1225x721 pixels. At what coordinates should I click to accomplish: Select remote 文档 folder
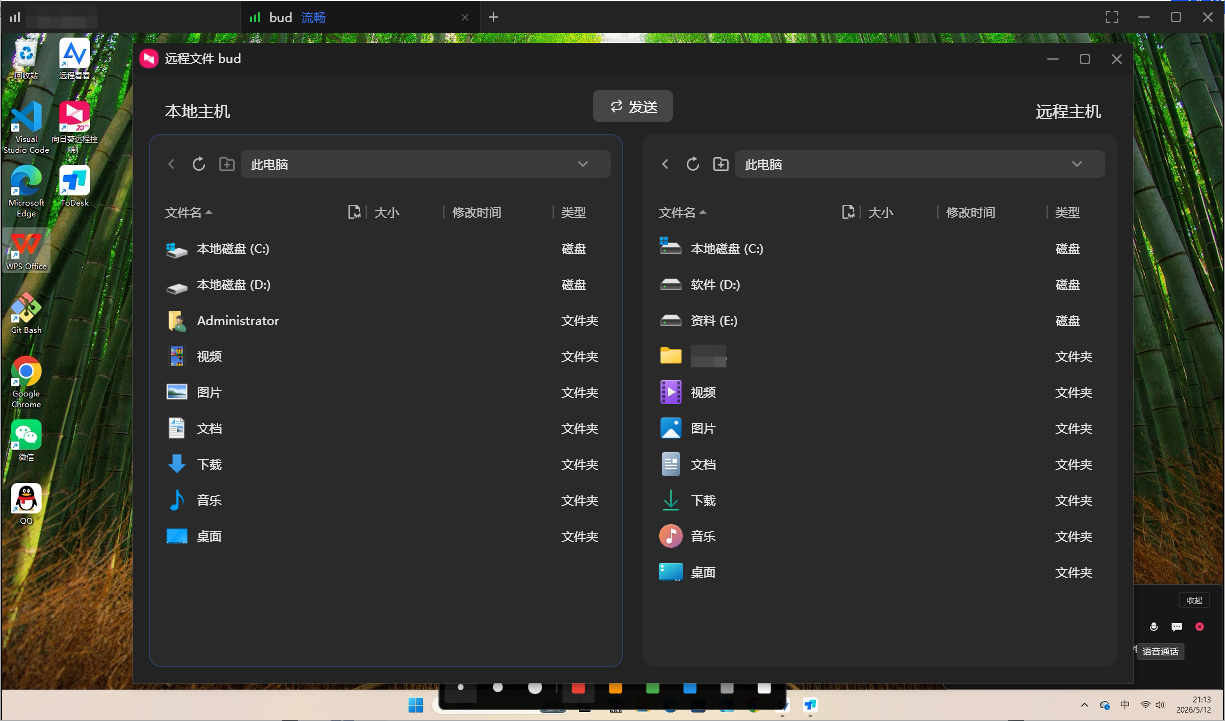point(880,465)
